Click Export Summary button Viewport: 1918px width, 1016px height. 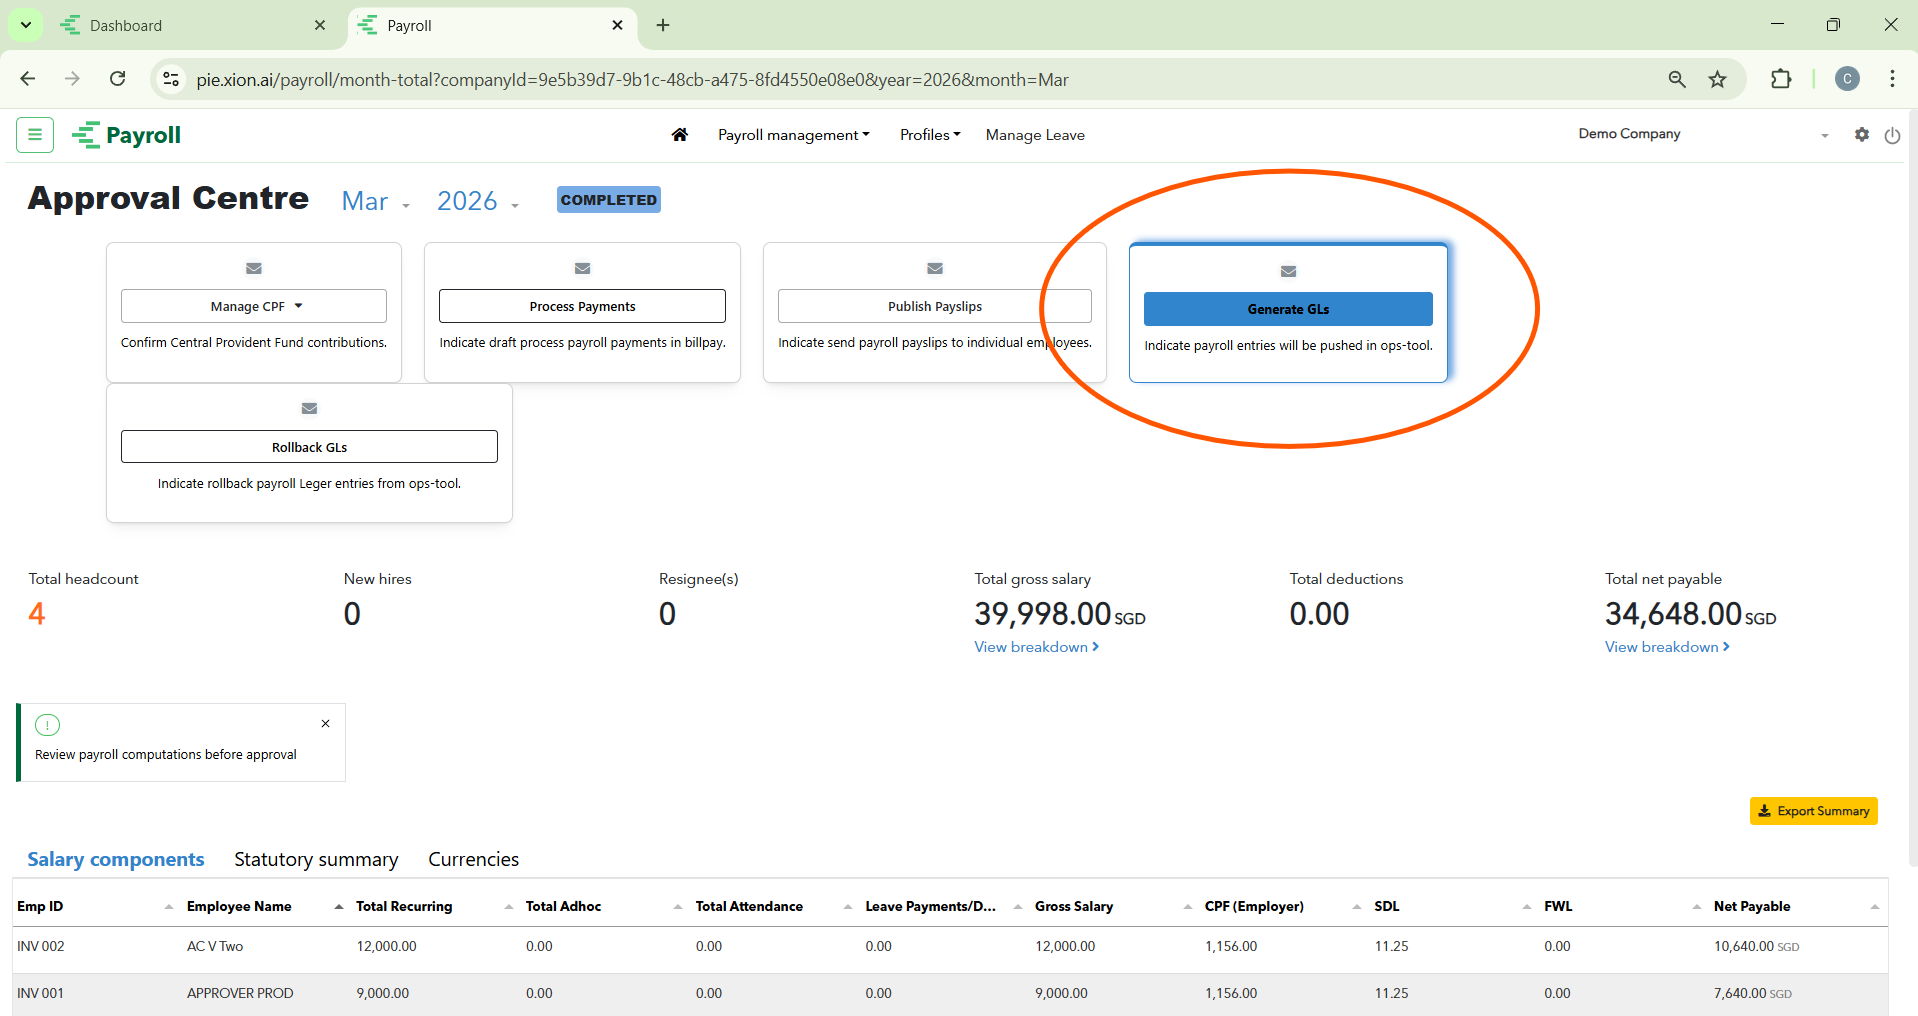[x=1813, y=811]
